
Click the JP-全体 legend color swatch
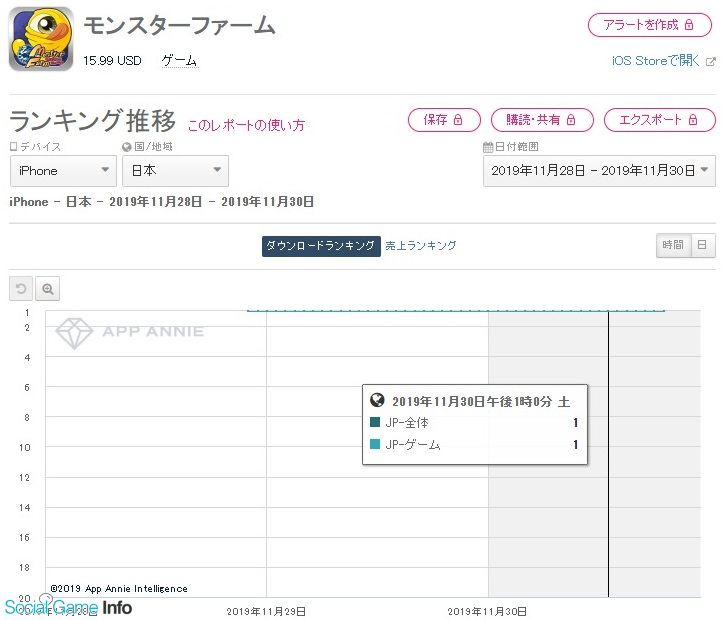375,422
